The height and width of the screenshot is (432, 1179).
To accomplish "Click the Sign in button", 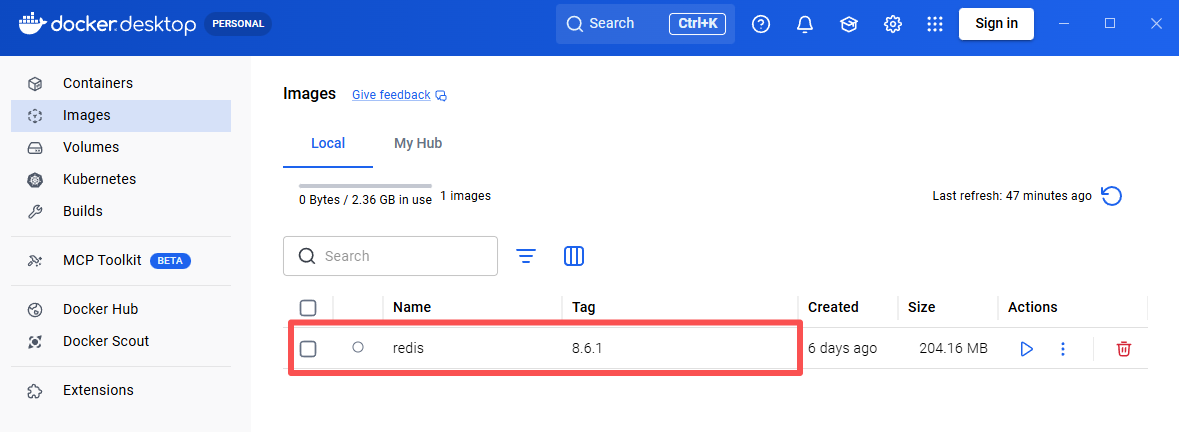I will (996, 24).
